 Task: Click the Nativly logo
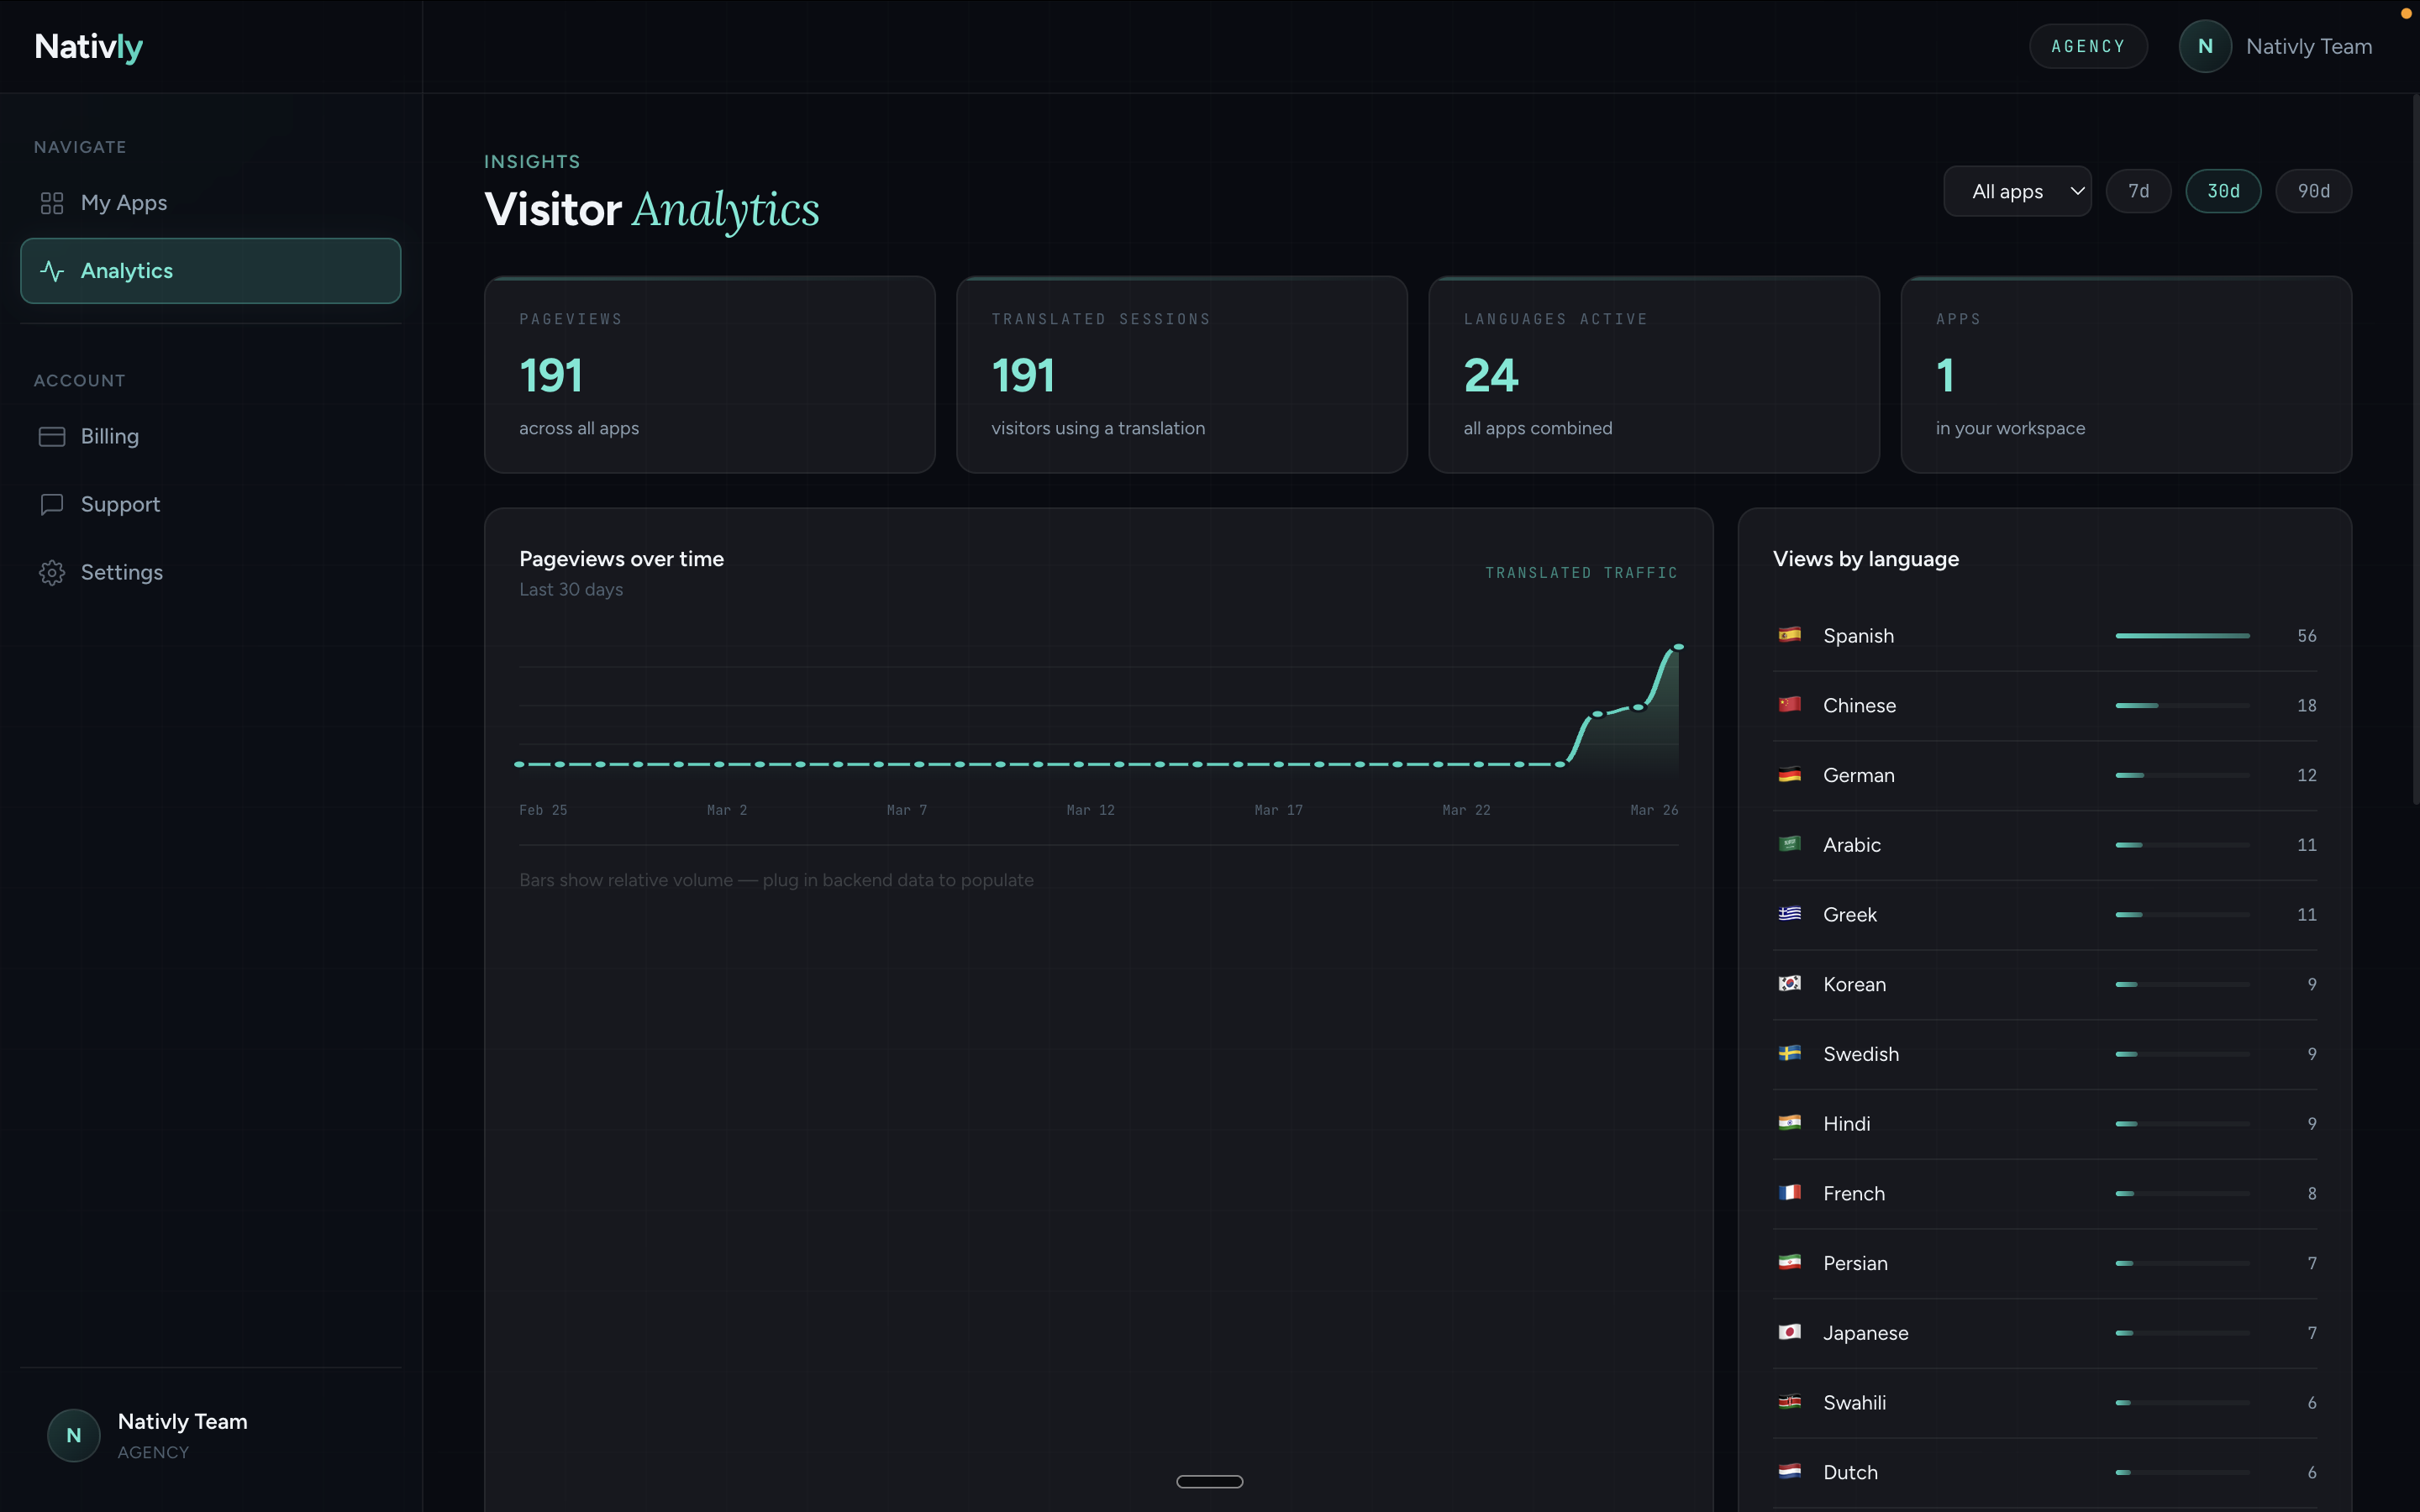89,47
